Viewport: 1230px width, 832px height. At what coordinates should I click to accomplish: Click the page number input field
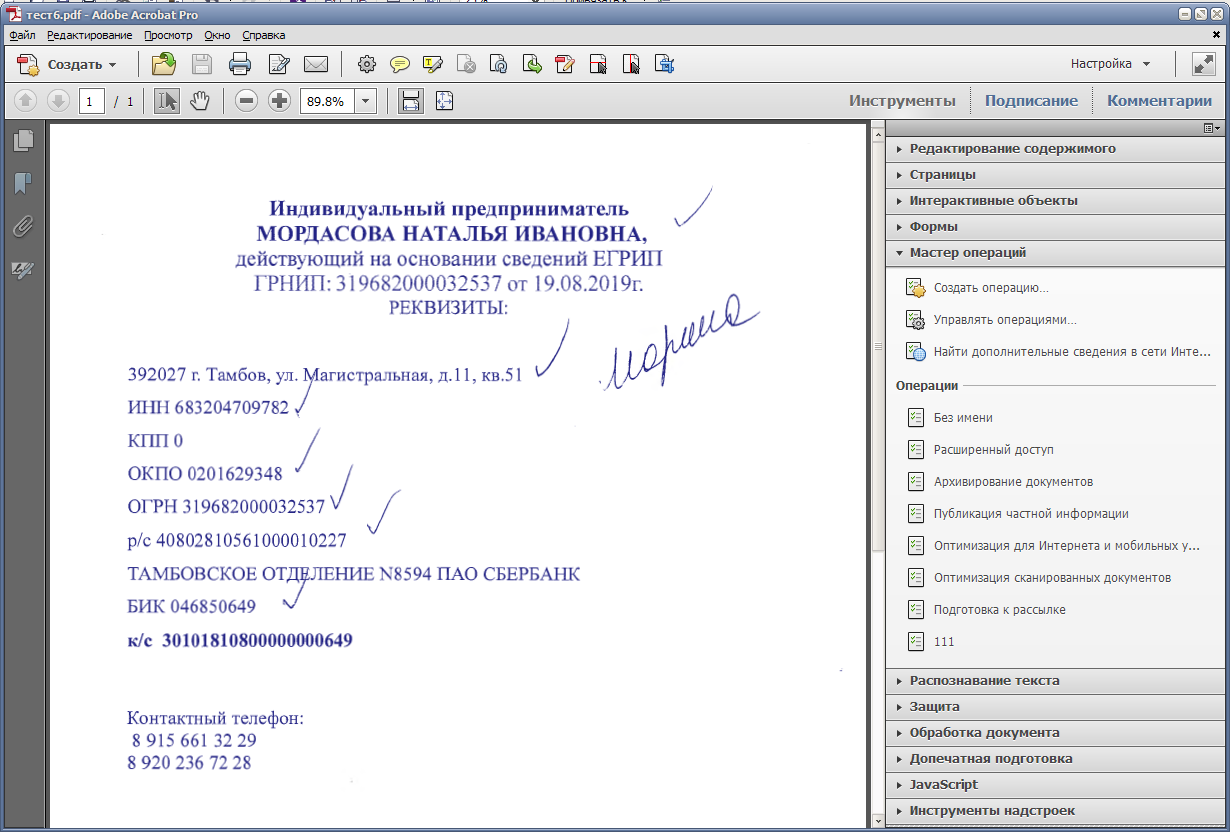click(91, 101)
